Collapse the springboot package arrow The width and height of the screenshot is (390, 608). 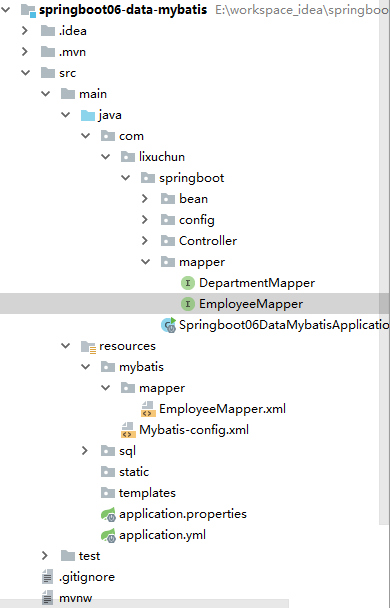[x=126, y=178]
